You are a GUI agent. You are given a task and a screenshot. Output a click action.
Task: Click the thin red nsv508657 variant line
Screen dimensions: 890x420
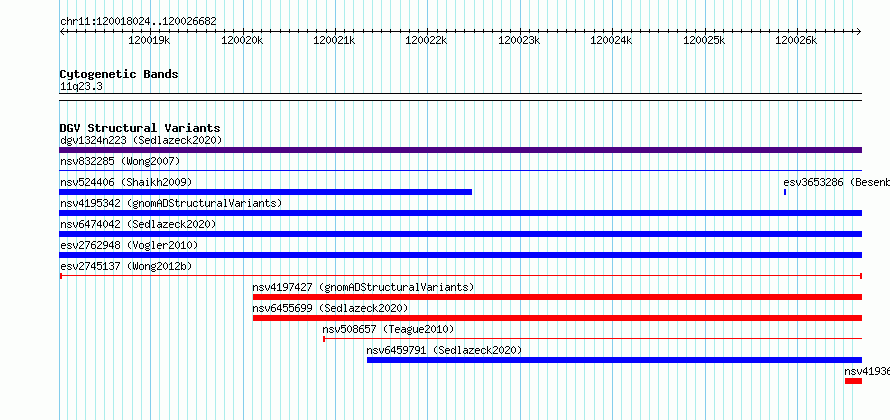(x=593, y=339)
